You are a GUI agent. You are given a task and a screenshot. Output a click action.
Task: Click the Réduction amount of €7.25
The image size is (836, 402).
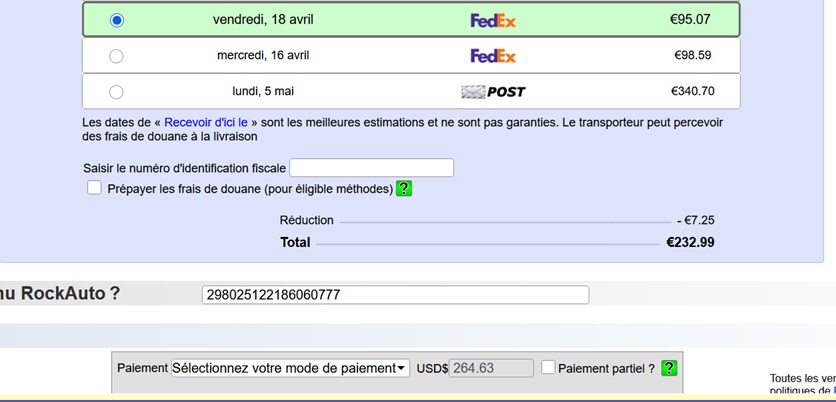click(x=695, y=220)
